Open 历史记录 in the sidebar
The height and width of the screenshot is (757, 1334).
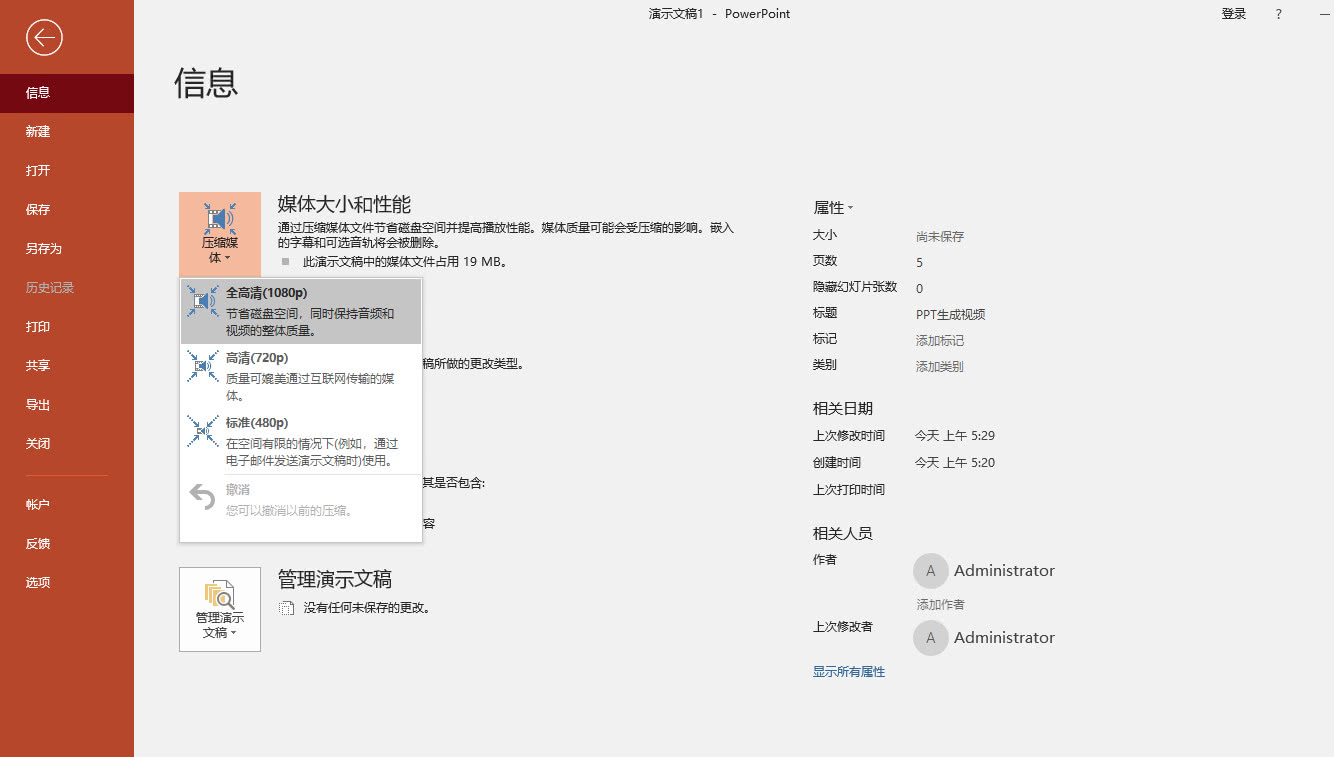pyautogui.click(x=67, y=288)
